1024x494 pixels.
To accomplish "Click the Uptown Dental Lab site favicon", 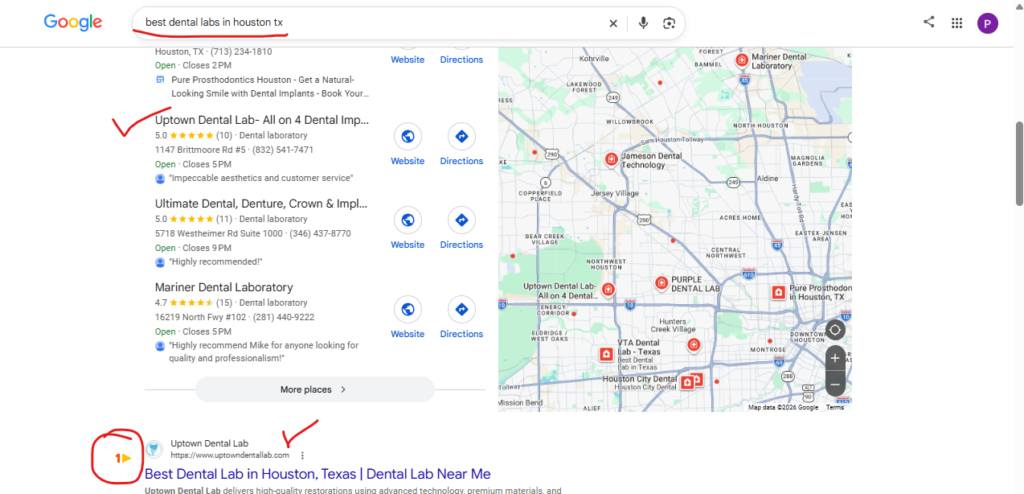I will (x=153, y=448).
